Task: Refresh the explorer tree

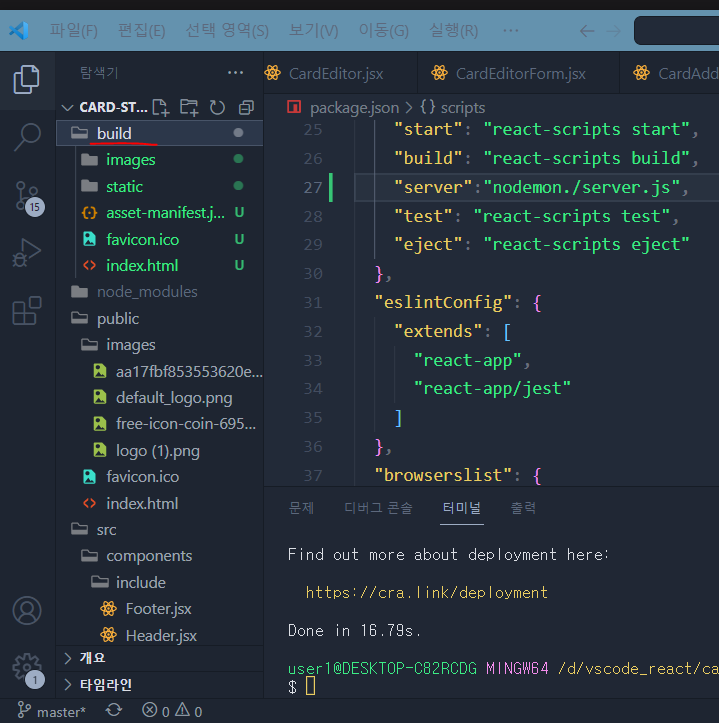Action: pyautogui.click(x=217, y=107)
